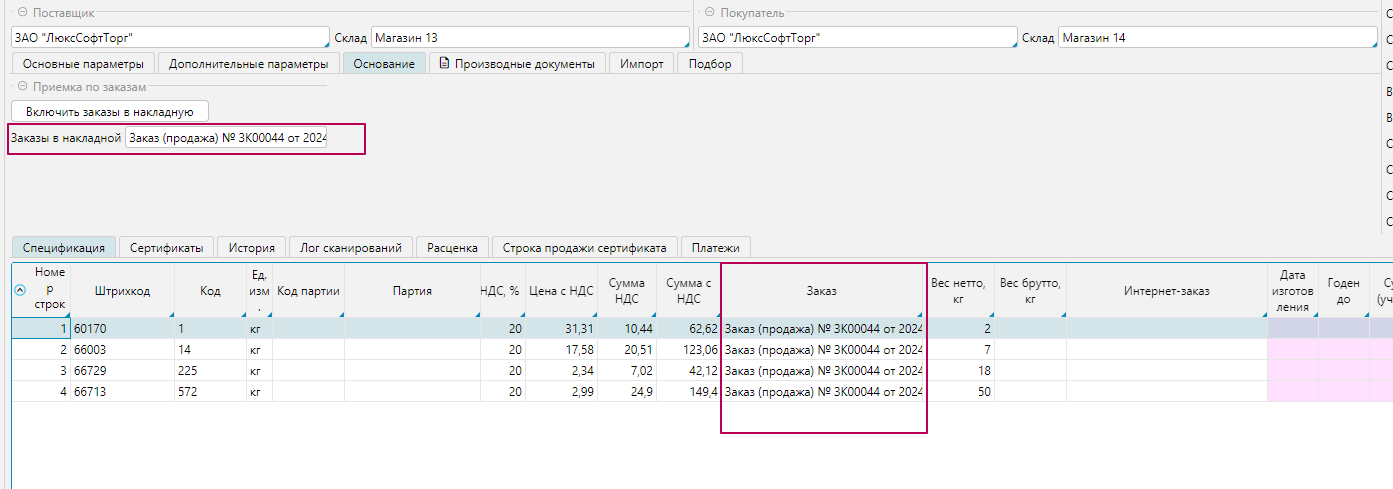Click the supplier Склад field with Магазин 13
Screen dimensions: 1393x489
(530, 38)
